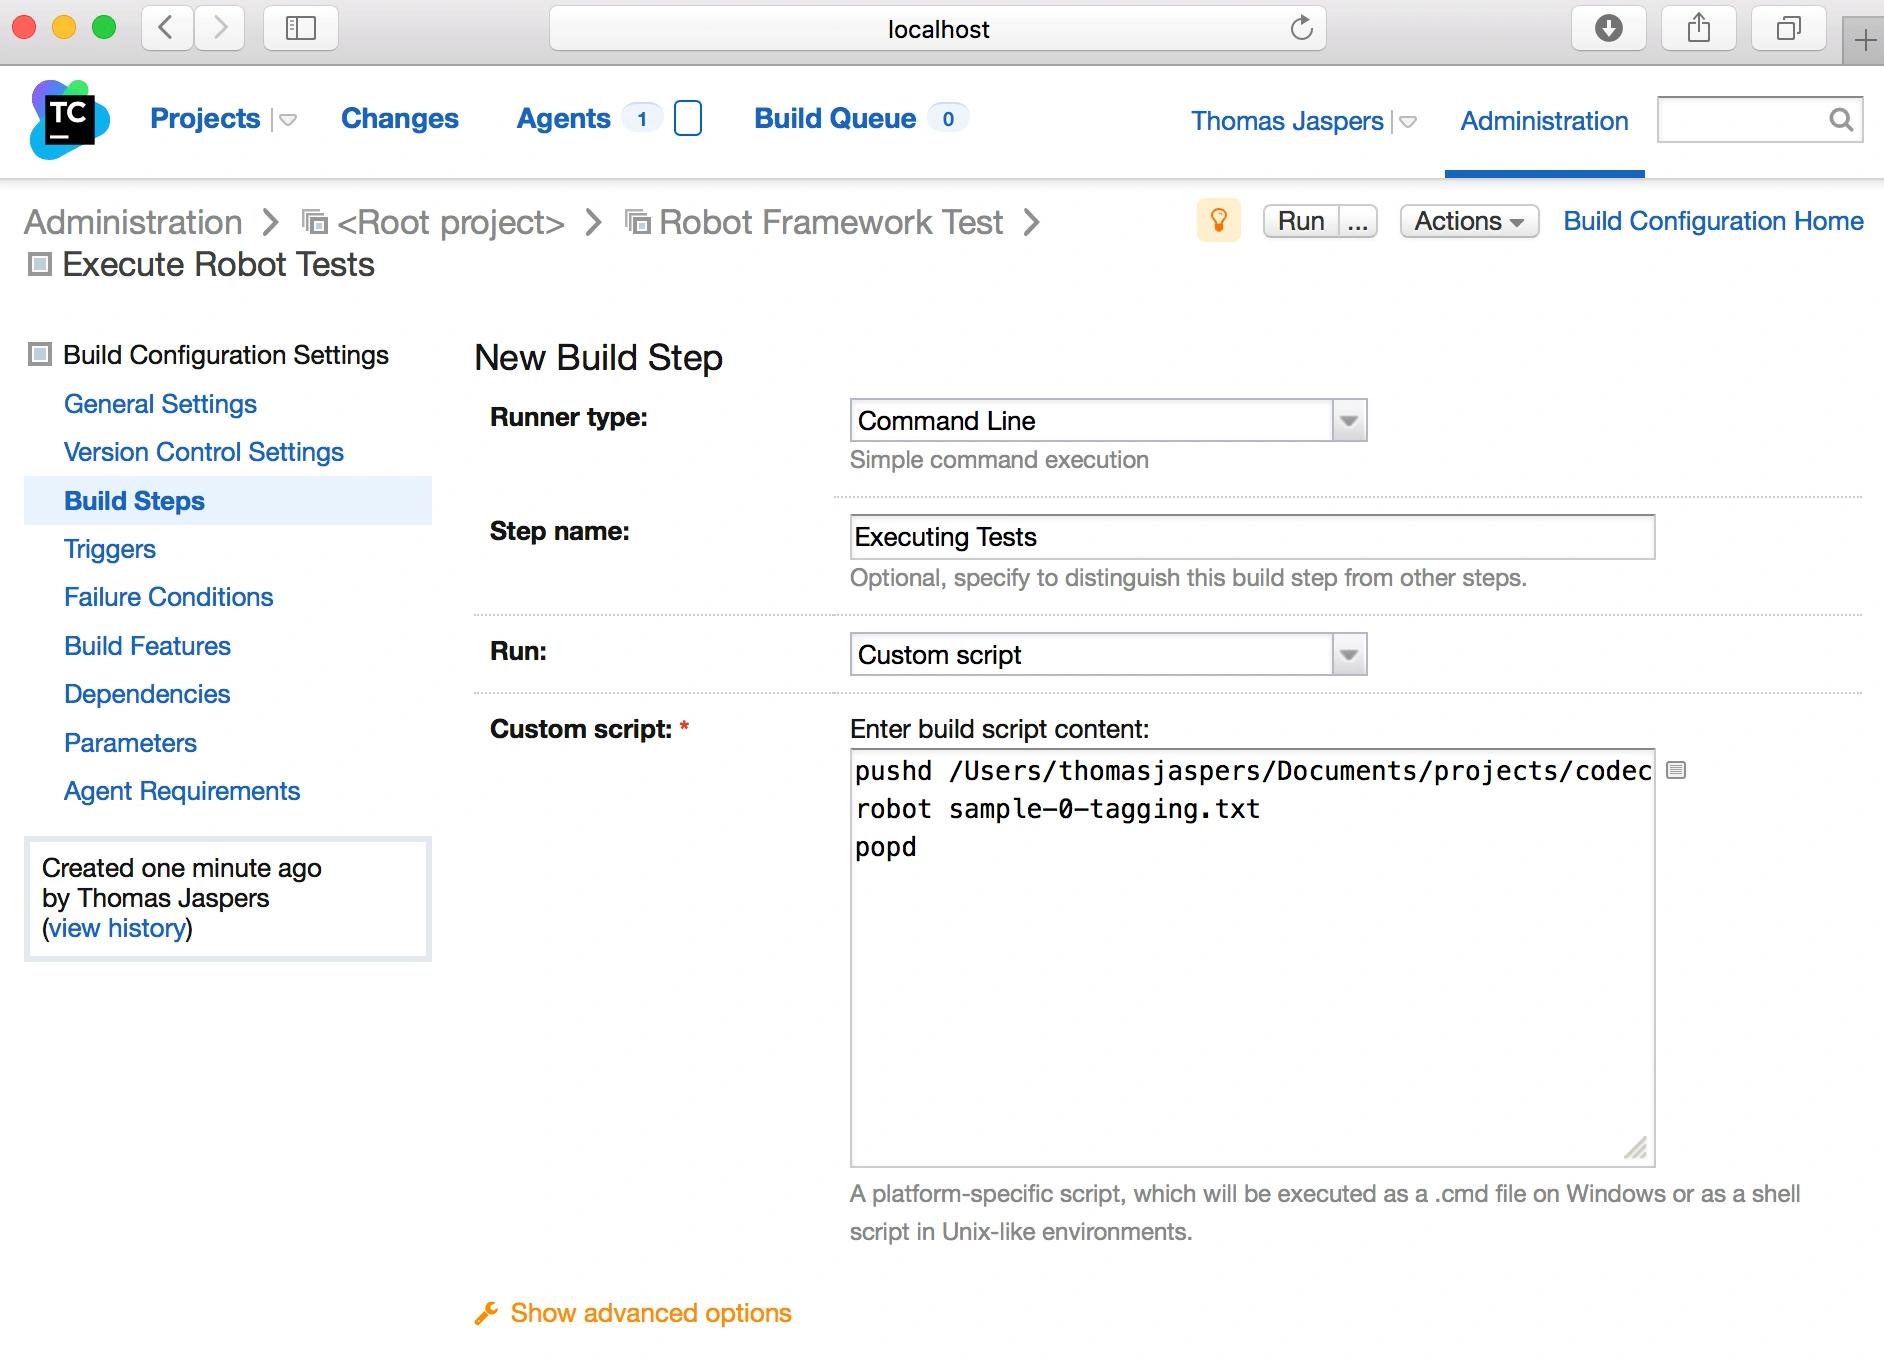Click the Execute Robot Tests configuration icon
The width and height of the screenshot is (1884, 1364).
pos(39,264)
